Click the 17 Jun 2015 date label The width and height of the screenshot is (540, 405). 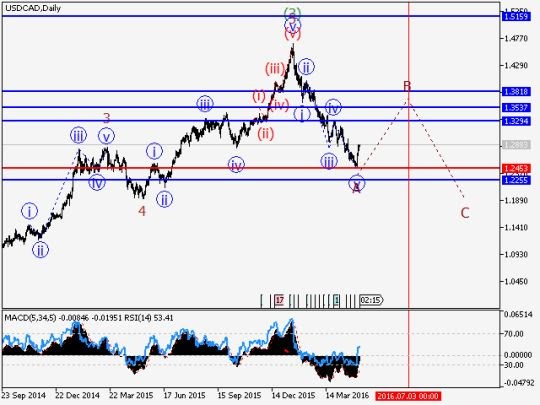(185, 395)
